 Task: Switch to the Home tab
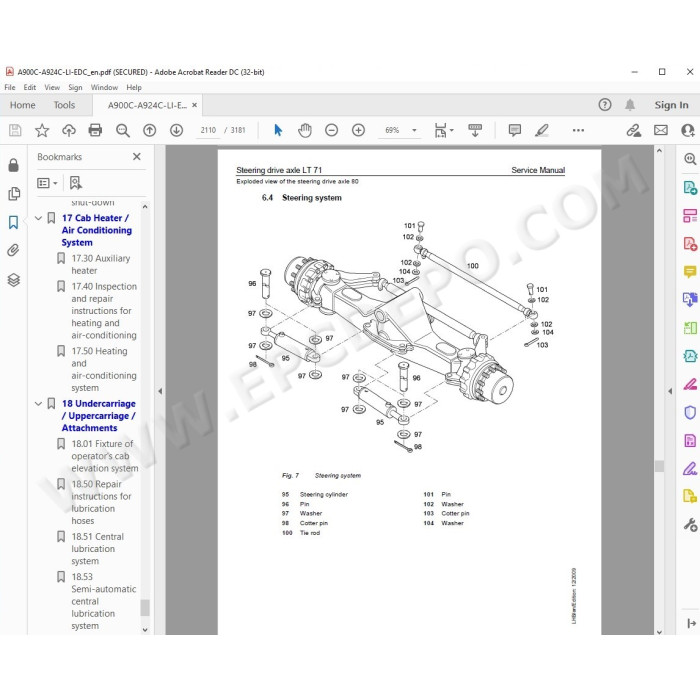coord(23,105)
